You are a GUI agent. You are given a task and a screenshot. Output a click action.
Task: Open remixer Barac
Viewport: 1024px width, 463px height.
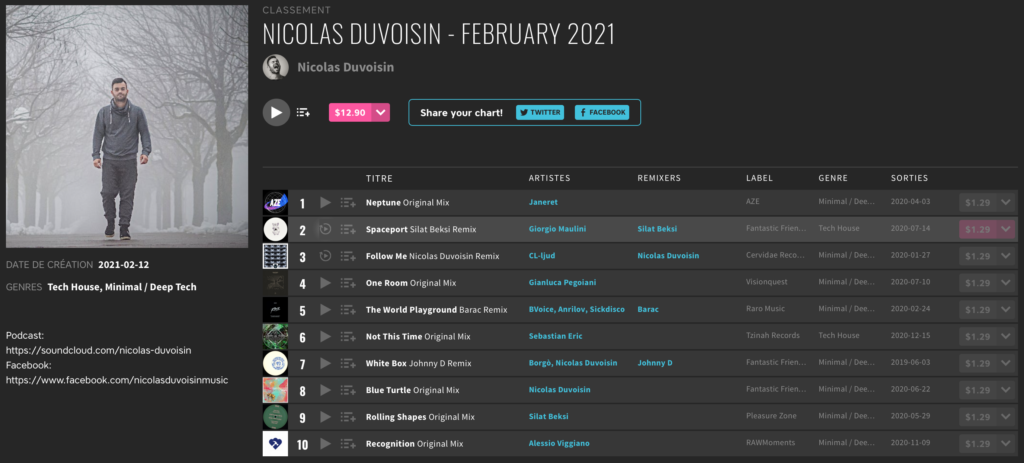click(x=648, y=310)
